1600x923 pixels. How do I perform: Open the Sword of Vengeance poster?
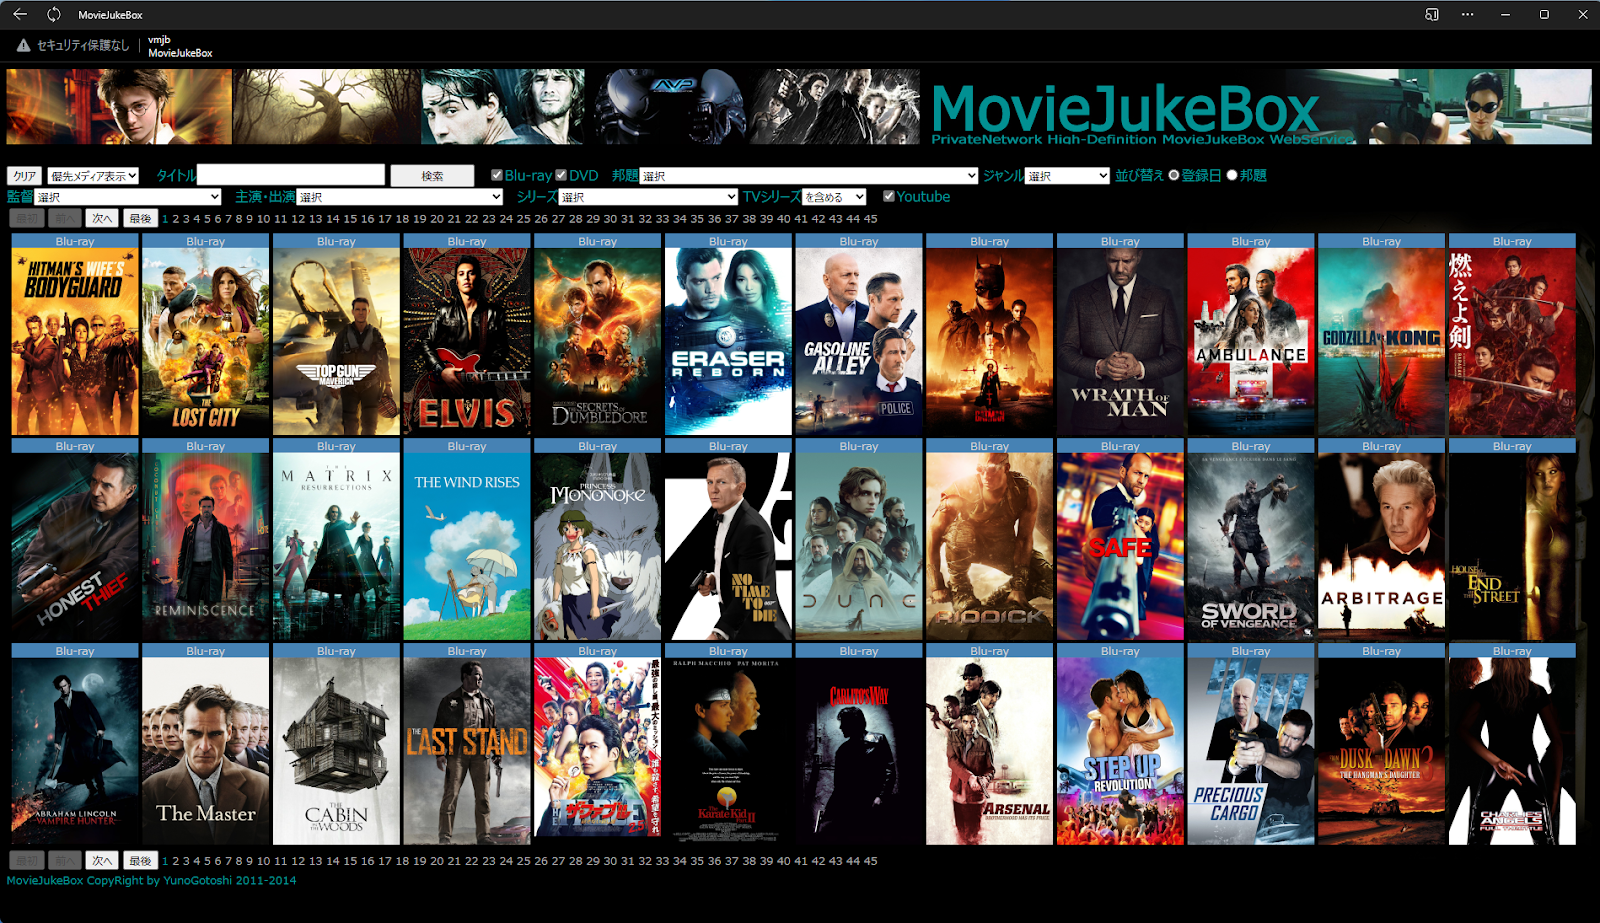click(x=1251, y=546)
